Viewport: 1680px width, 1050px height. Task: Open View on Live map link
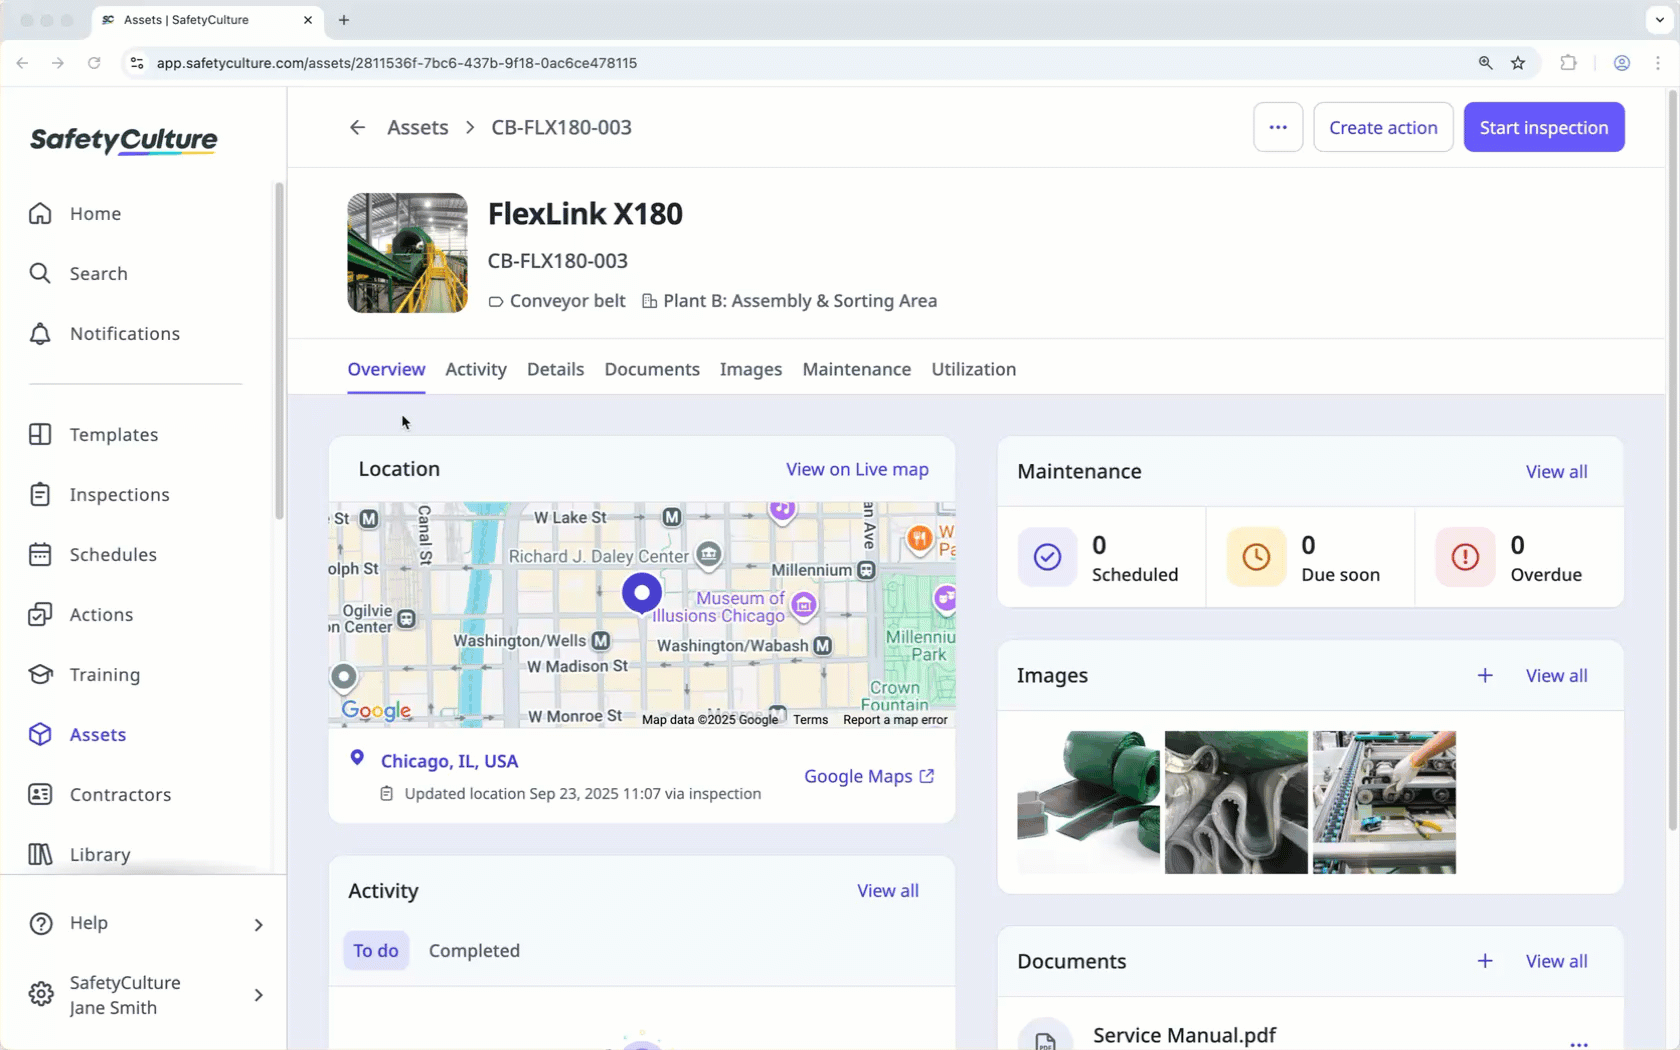coord(857,469)
